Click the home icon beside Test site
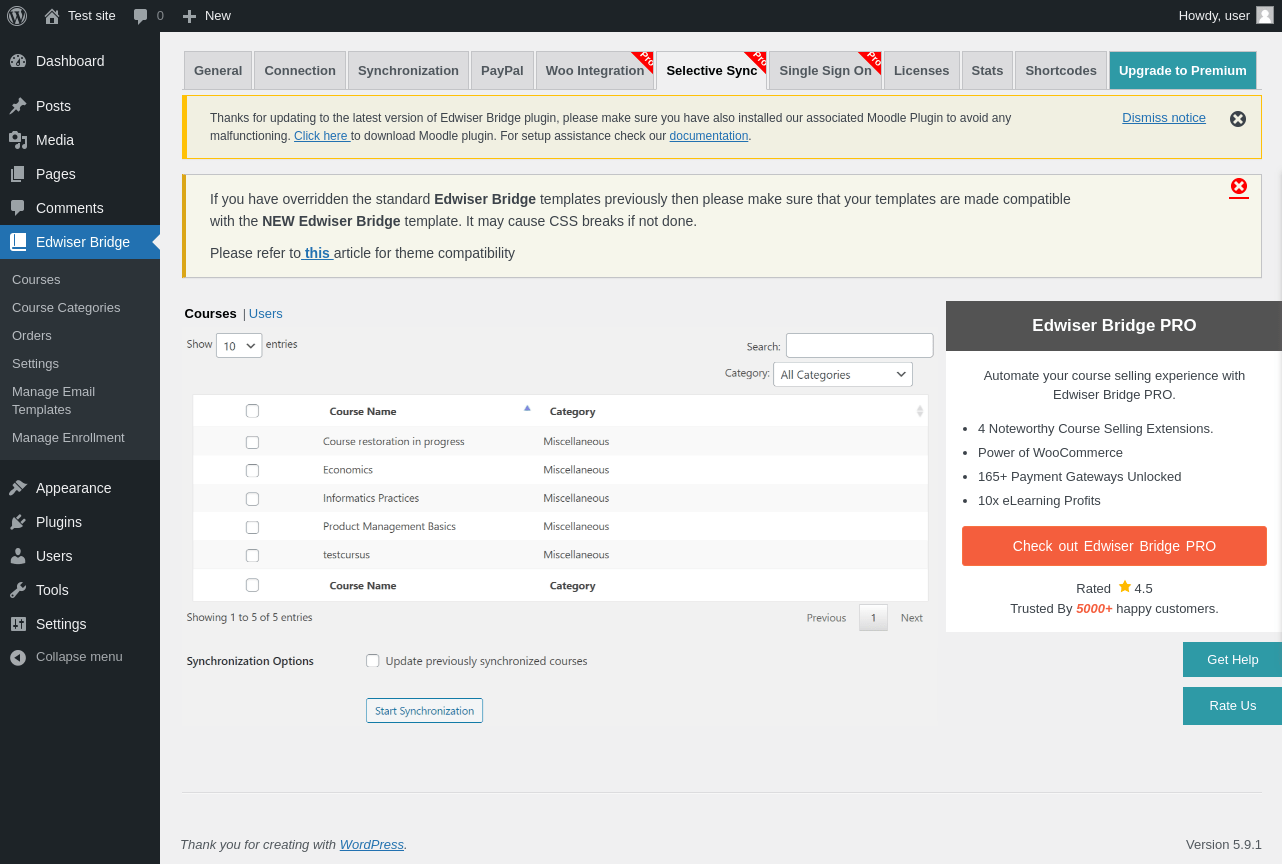 pyautogui.click(x=52, y=16)
